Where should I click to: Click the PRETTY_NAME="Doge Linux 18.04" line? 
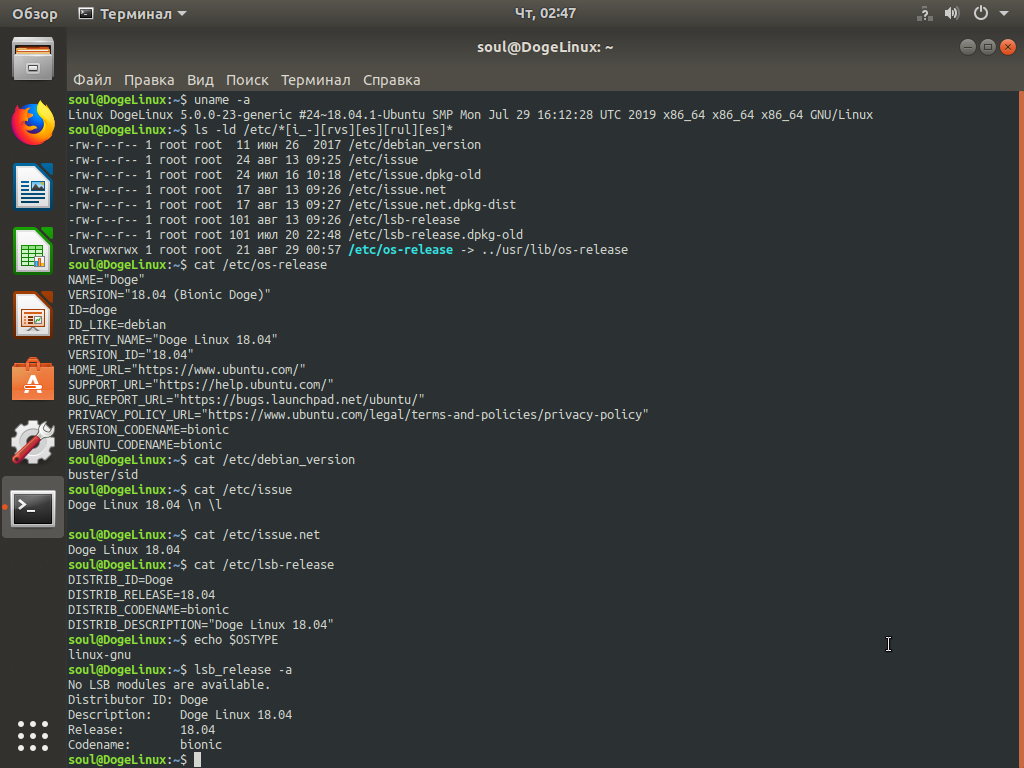tap(173, 340)
